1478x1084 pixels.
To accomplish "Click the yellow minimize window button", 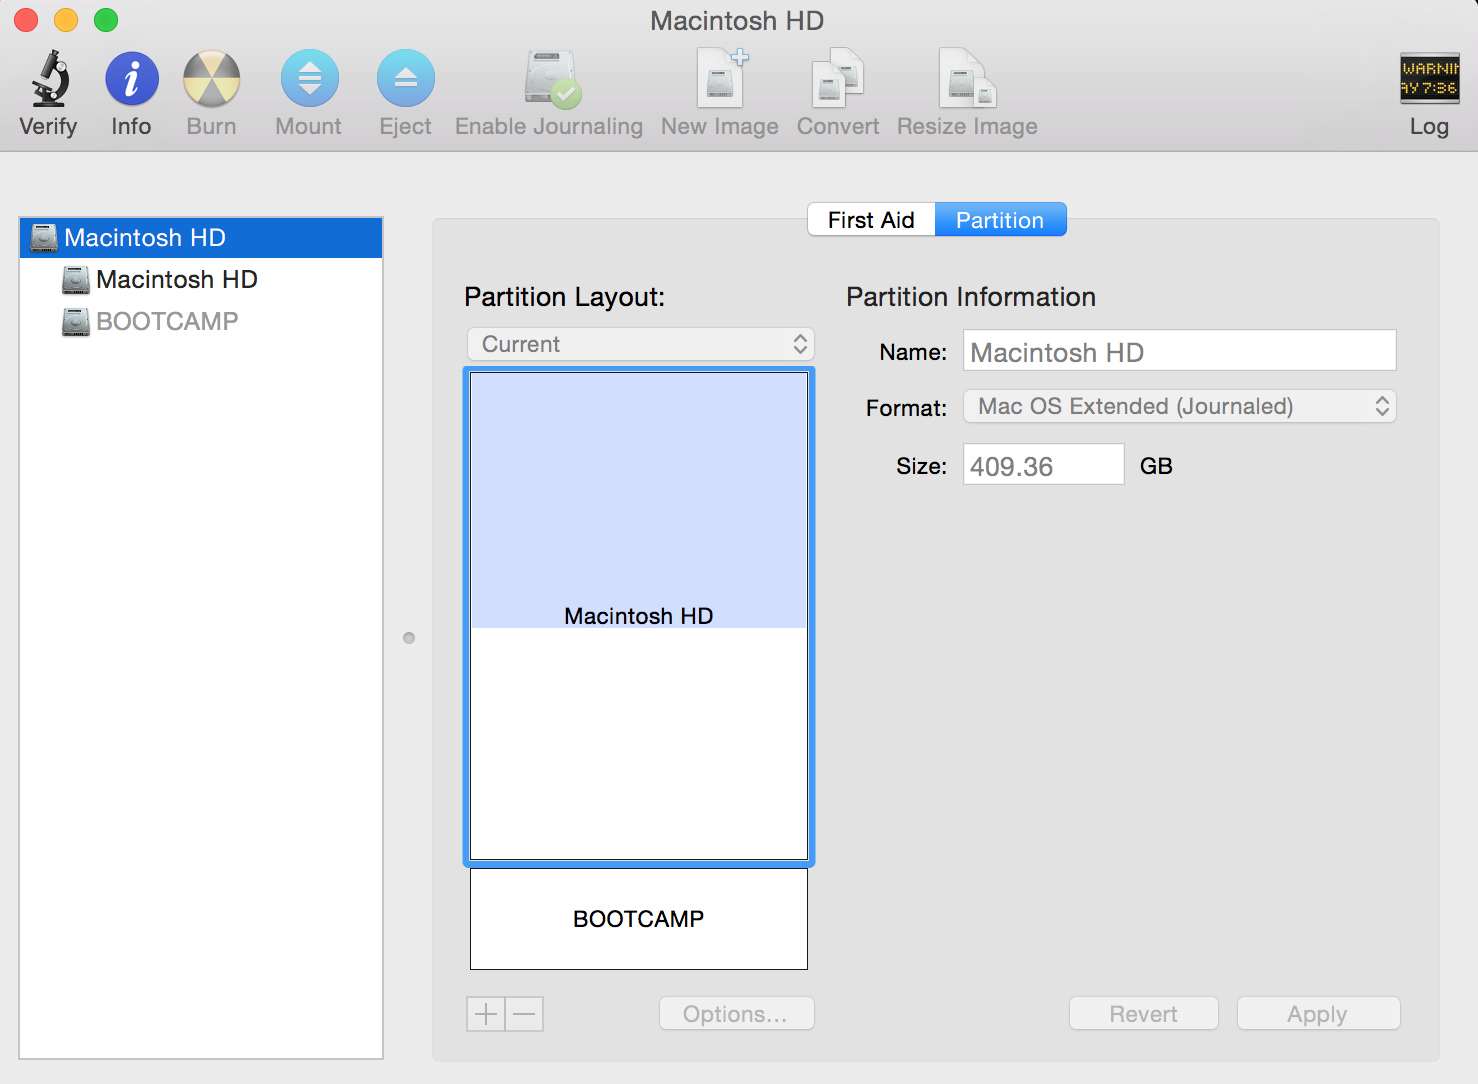I will [66, 20].
